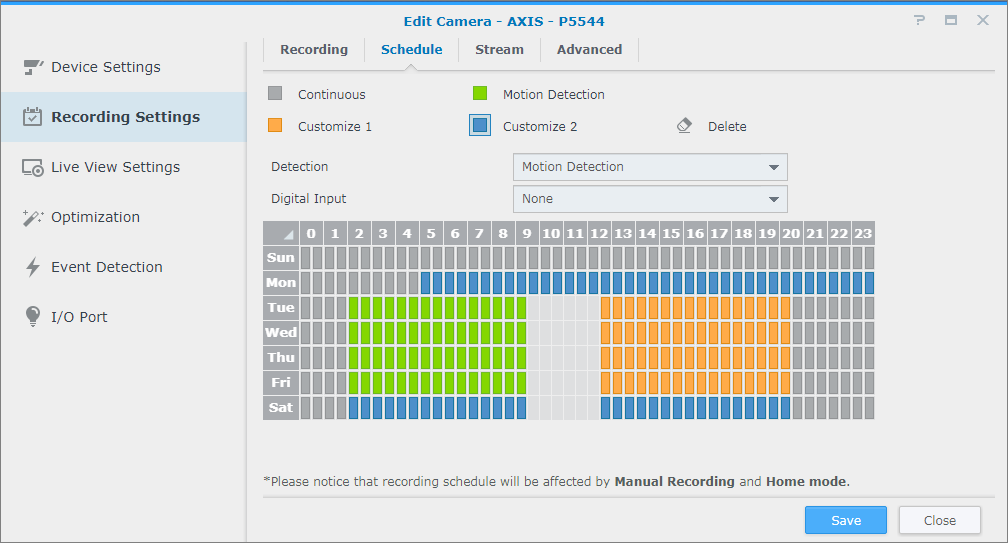The width and height of the screenshot is (1008, 543).
Task: Click the Device Settings camera icon
Action: (x=33, y=67)
